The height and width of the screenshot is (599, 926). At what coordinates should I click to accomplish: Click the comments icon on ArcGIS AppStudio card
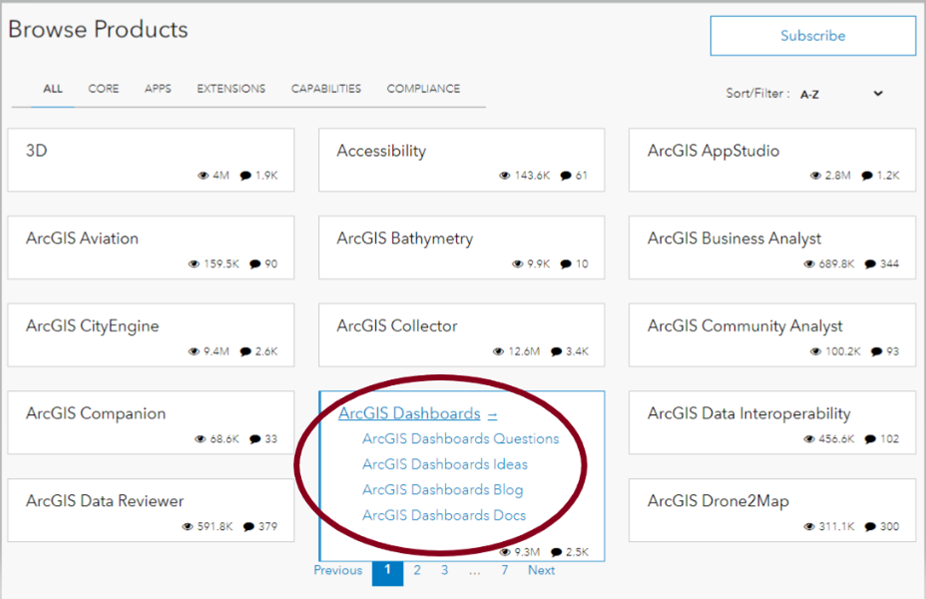[x=867, y=175]
